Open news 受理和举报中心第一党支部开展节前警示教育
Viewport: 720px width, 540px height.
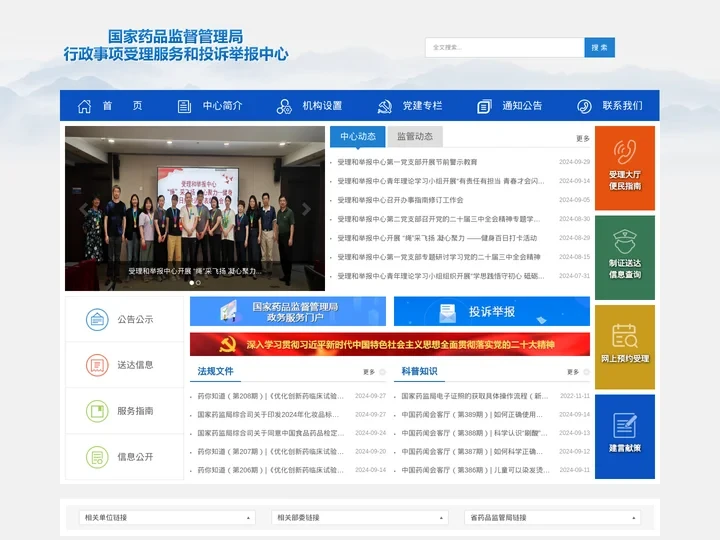coord(407,162)
